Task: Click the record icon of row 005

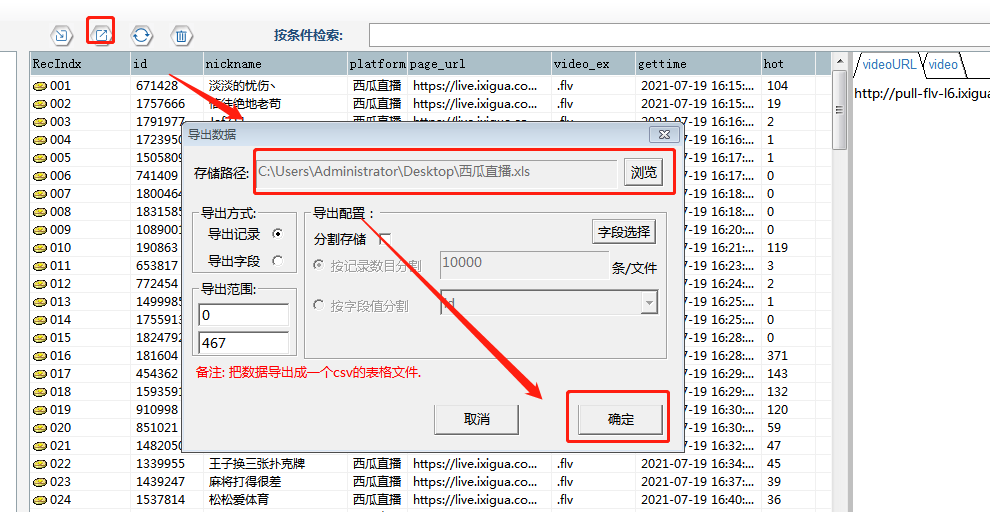Action: (40, 158)
